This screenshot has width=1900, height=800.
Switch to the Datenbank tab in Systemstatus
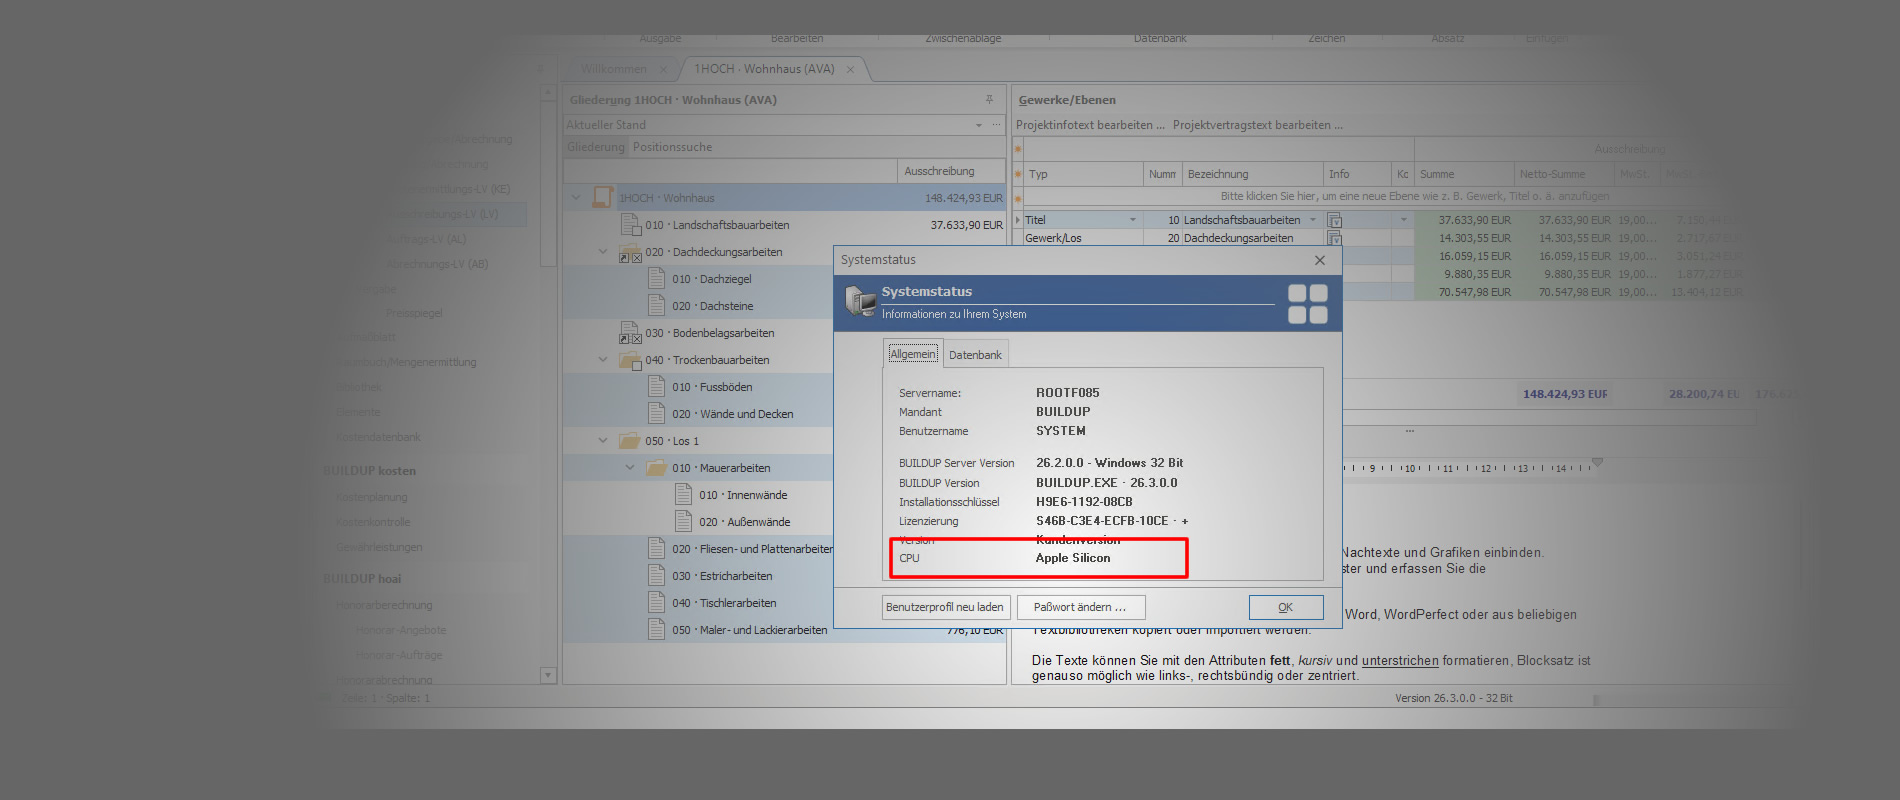coord(975,355)
